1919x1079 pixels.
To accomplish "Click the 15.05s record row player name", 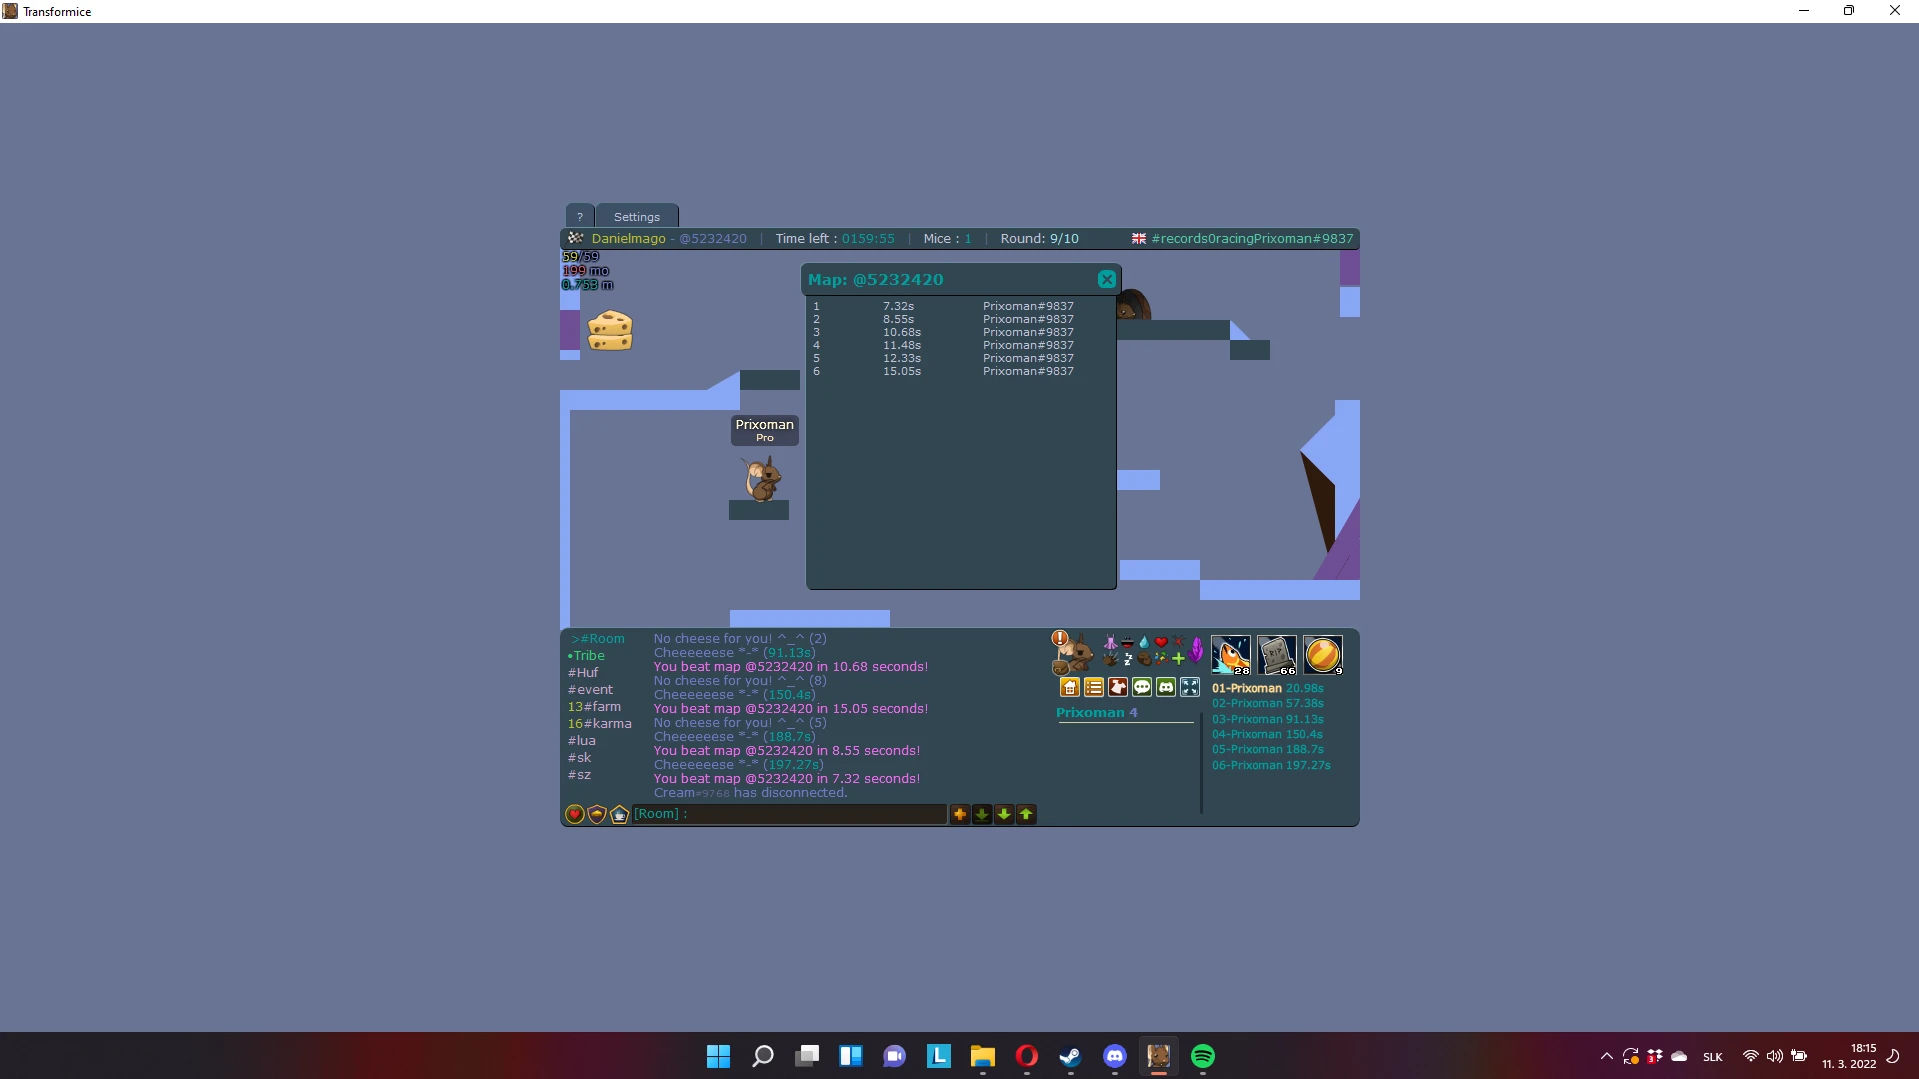I will 1028,372.
